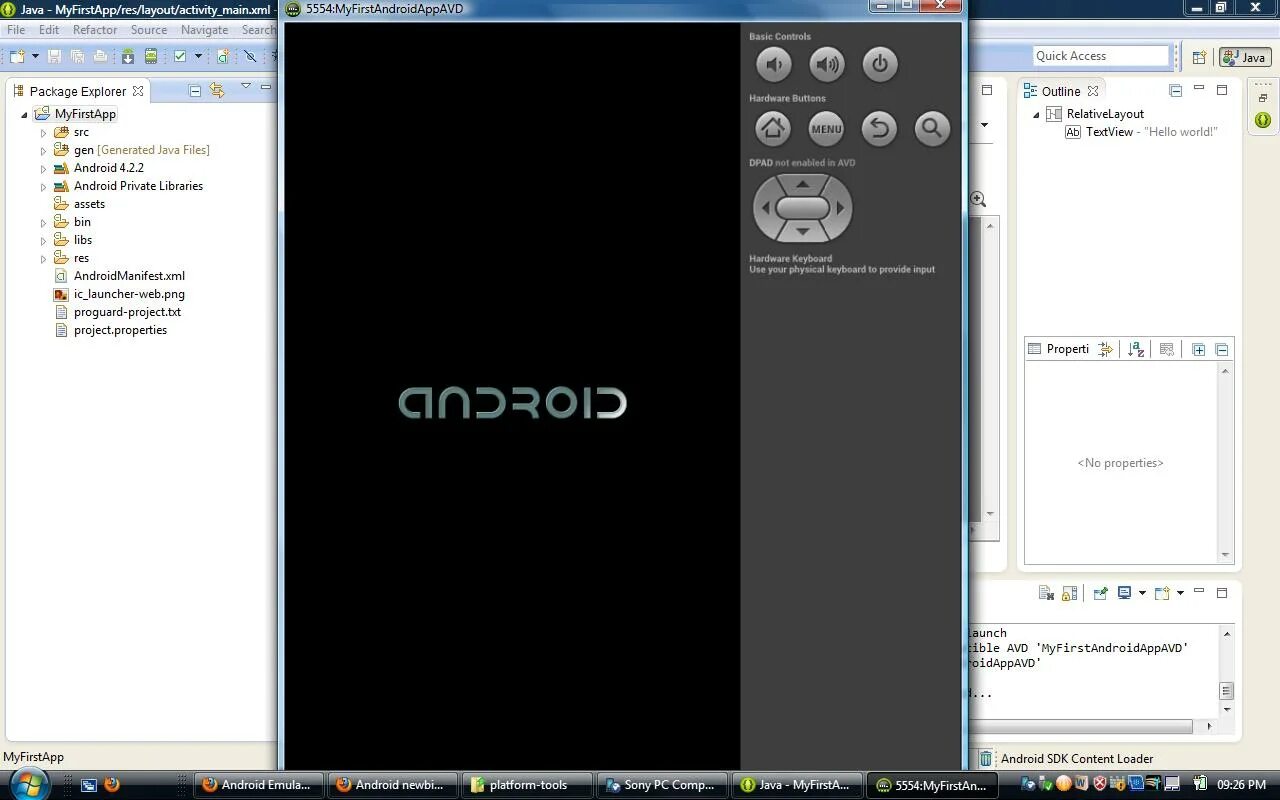
Task: Click the New Android XML file icon
Action: tap(223, 56)
